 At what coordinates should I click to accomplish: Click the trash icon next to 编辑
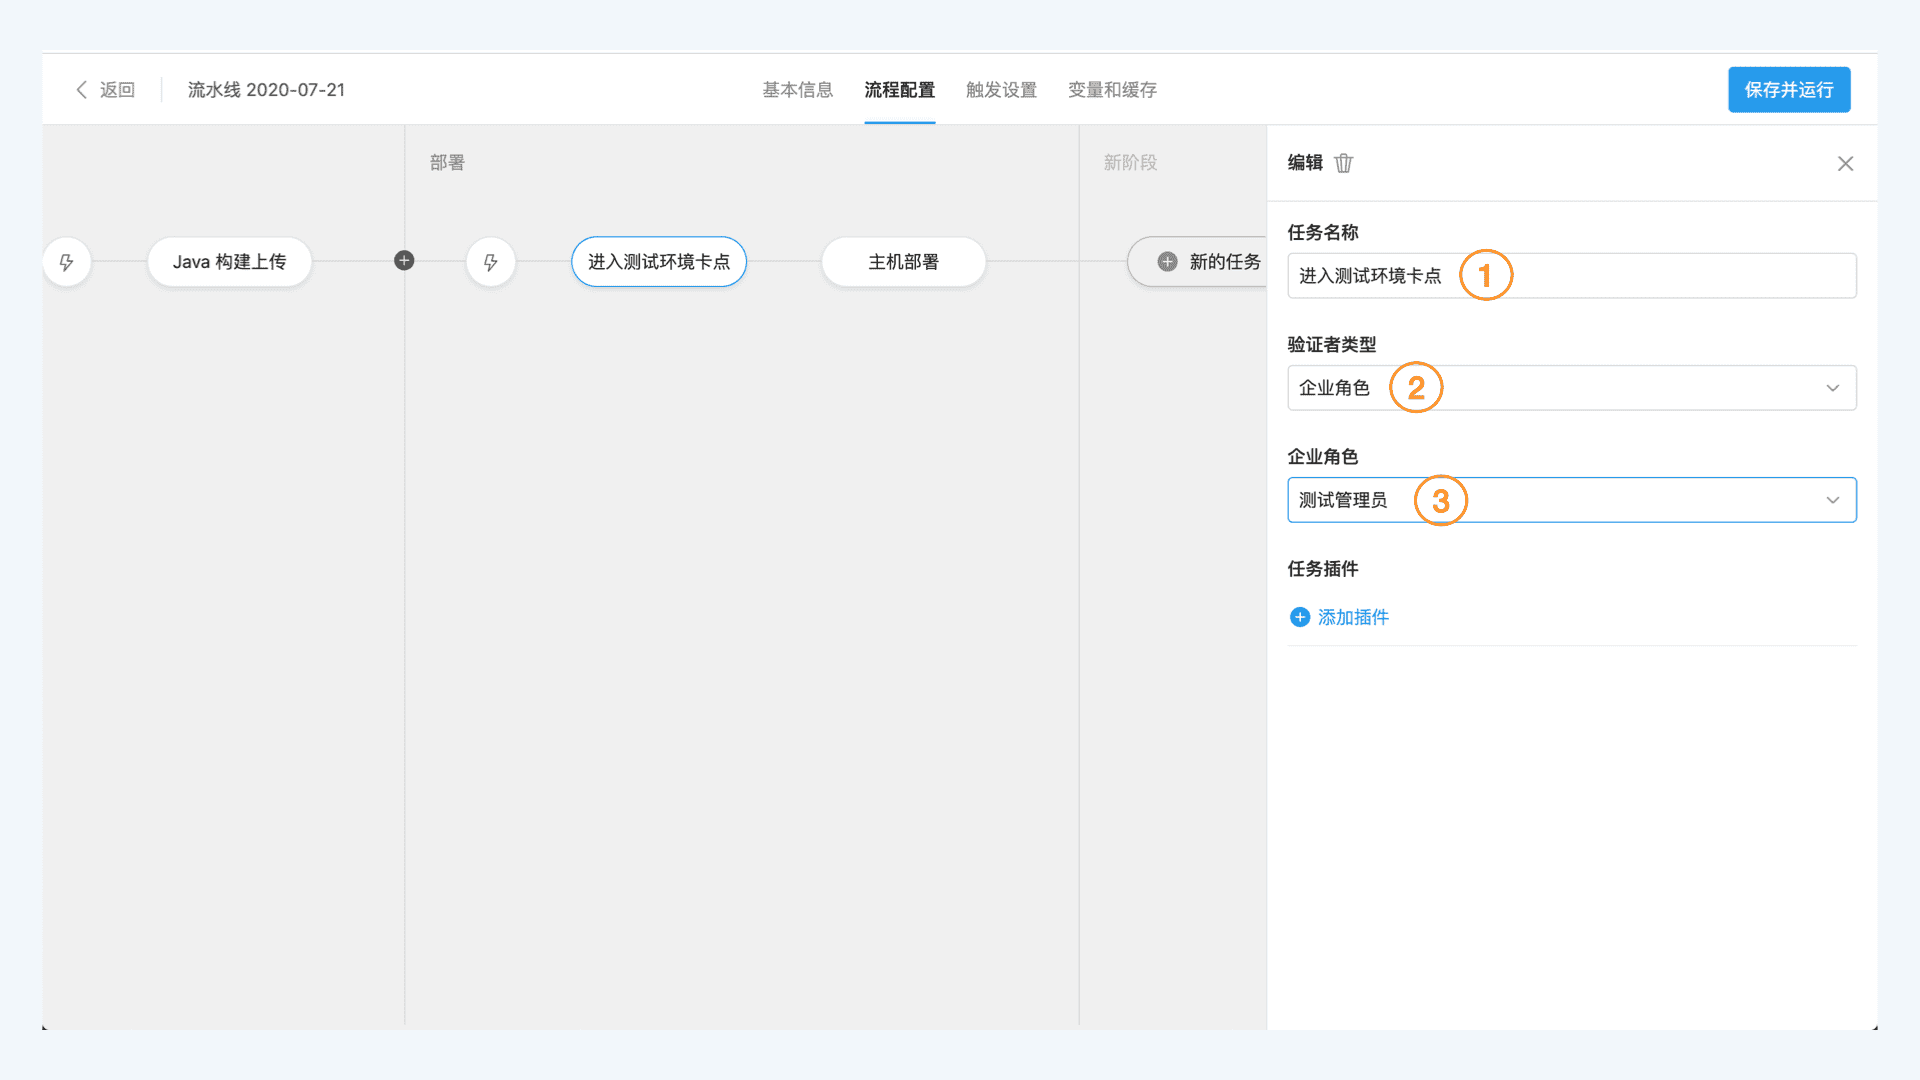[x=1343, y=163]
